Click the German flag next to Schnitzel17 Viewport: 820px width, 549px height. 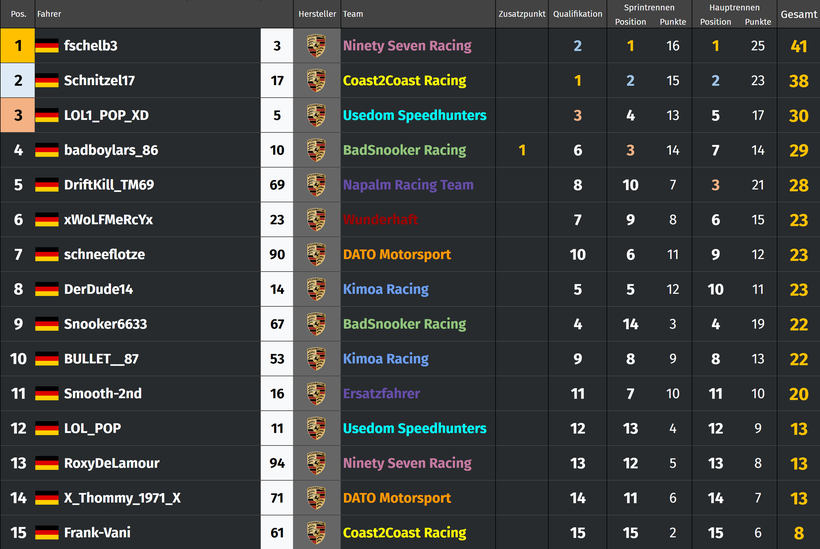pos(47,81)
